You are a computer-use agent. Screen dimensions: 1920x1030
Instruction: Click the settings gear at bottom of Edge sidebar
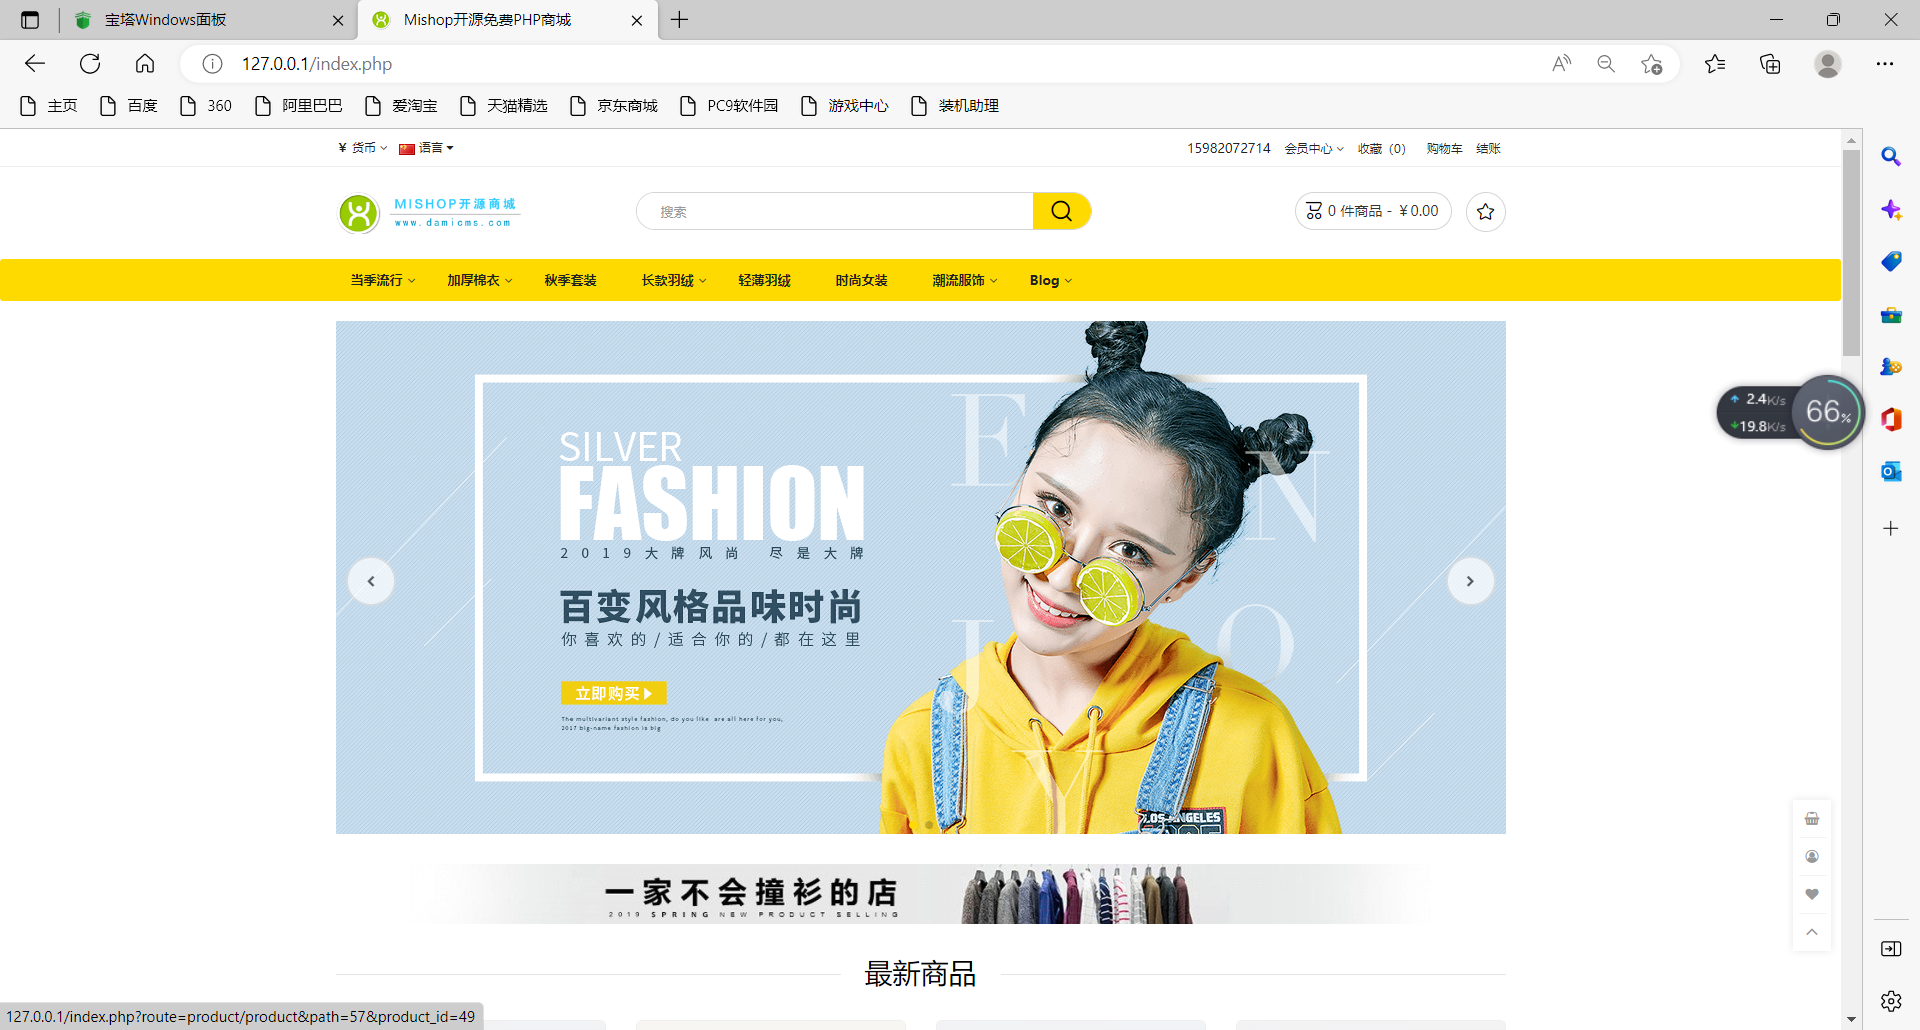click(x=1891, y=1001)
